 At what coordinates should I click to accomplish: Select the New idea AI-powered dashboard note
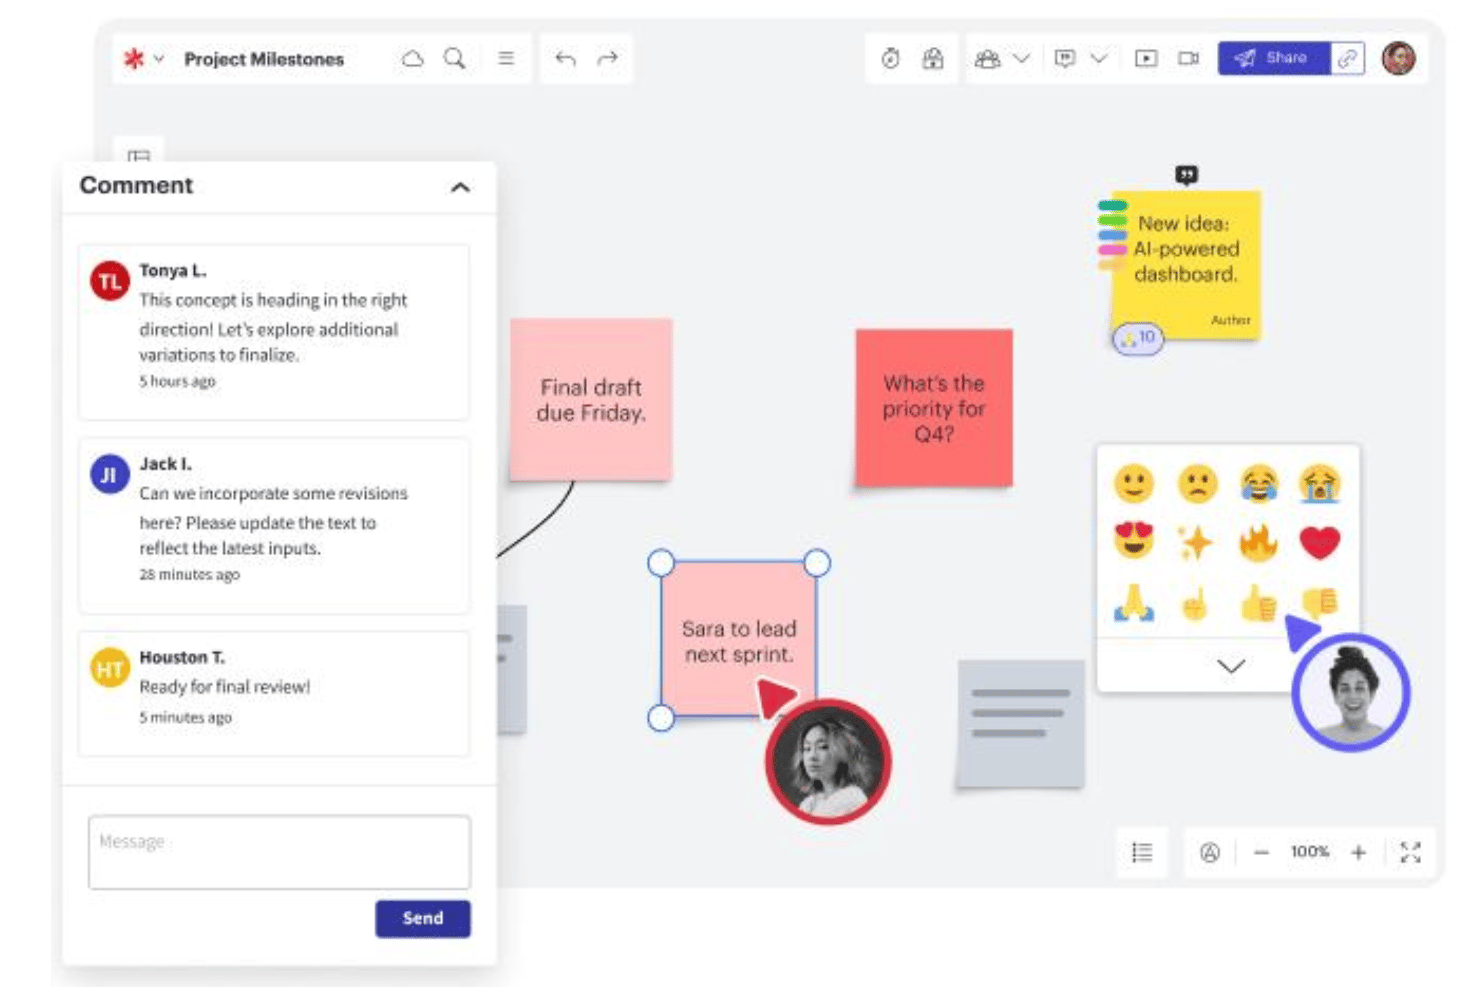point(1186,265)
